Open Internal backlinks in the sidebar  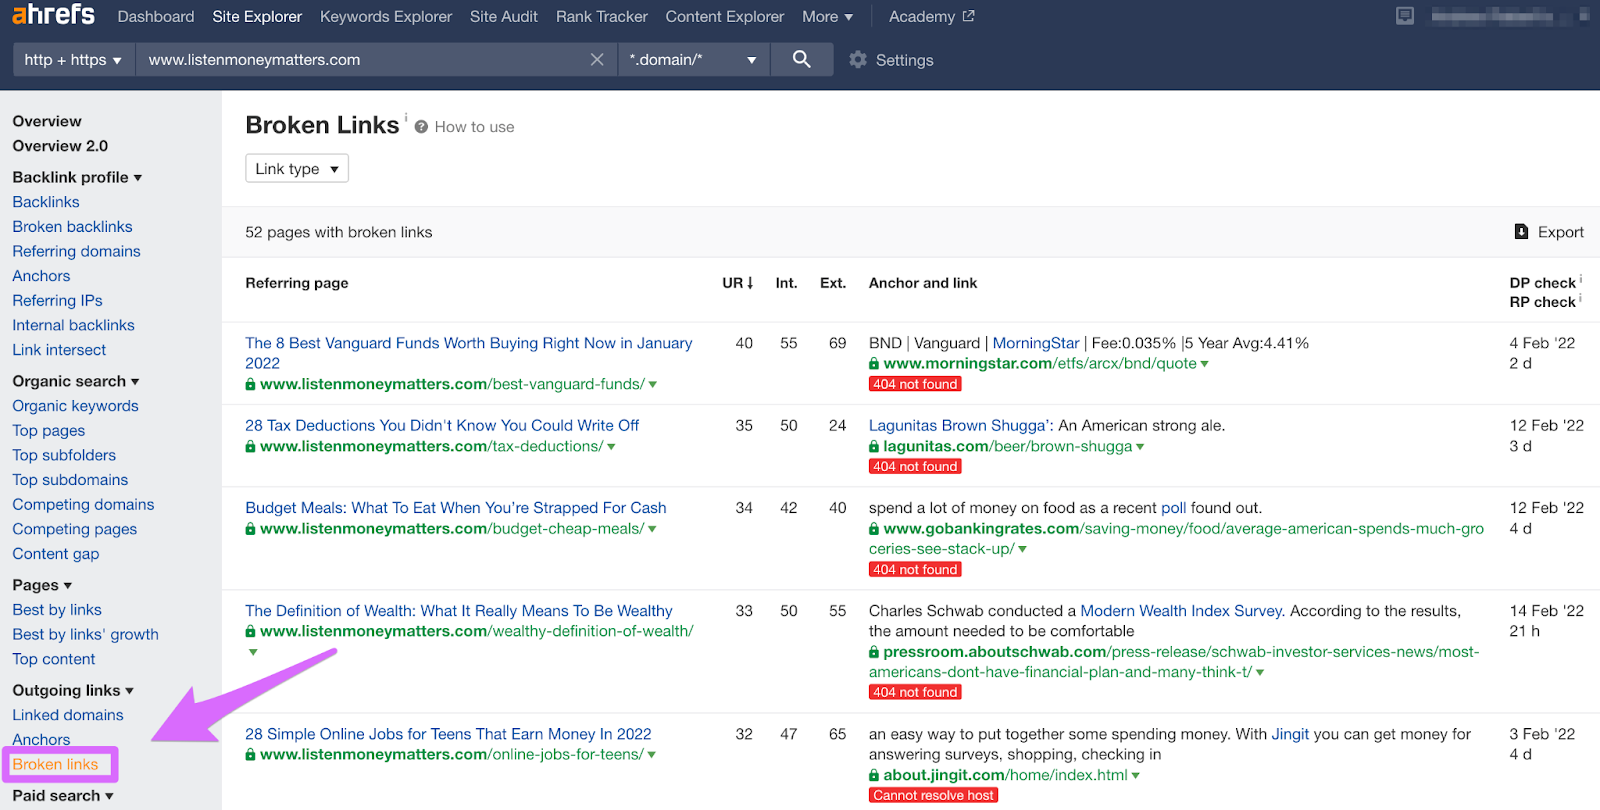coord(73,326)
